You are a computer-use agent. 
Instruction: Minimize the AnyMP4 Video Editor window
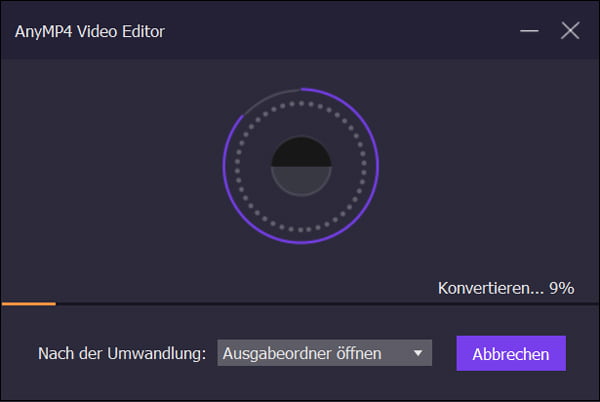pyautogui.click(x=531, y=31)
